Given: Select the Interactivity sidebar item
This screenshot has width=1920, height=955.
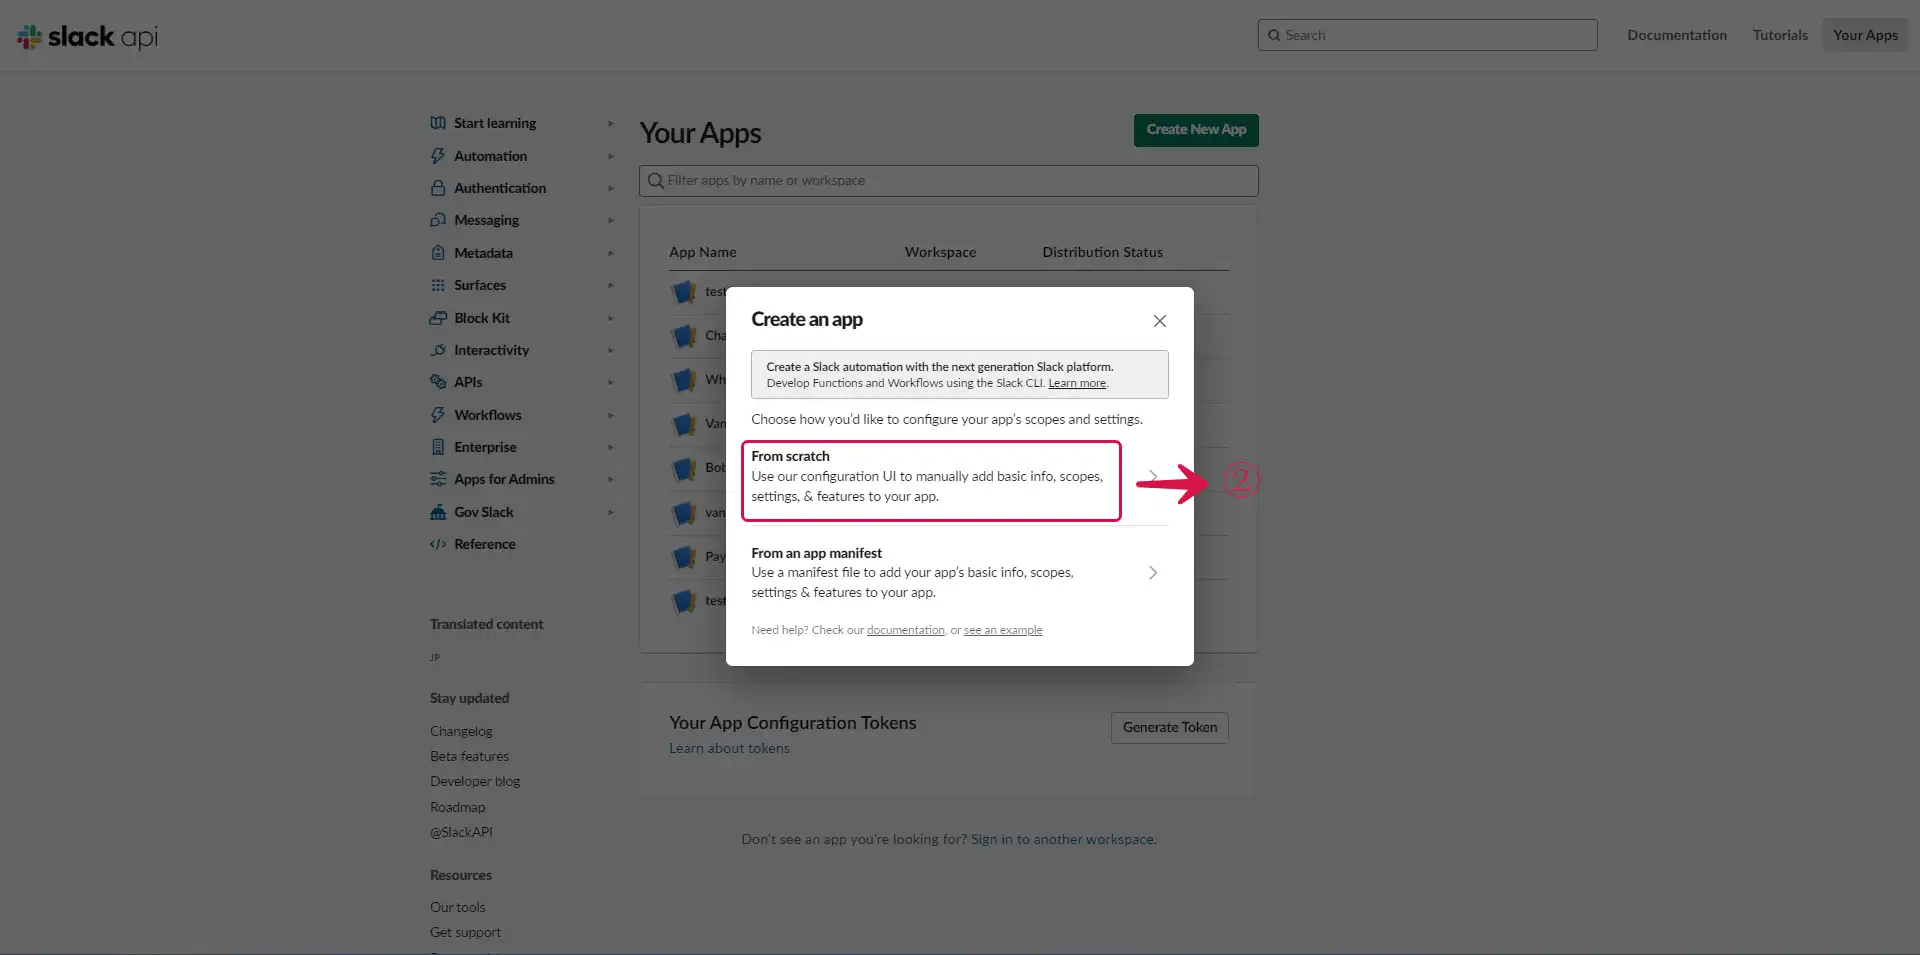Looking at the screenshot, I should point(491,350).
